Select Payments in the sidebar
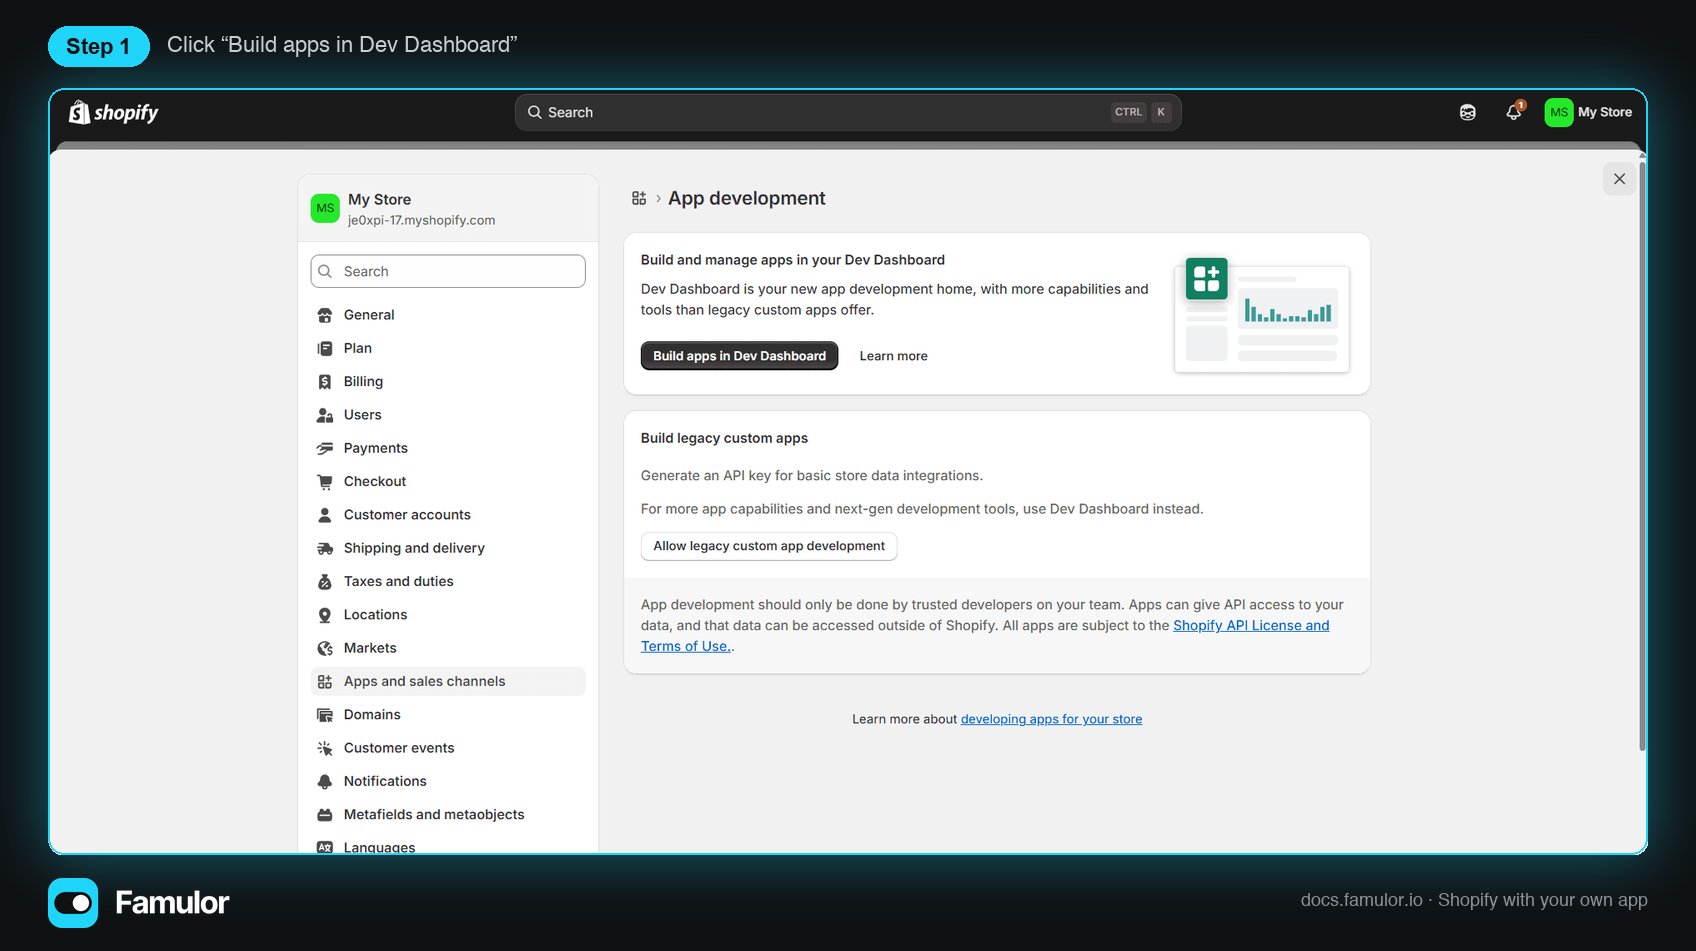Viewport: 1696px width, 951px height. tap(448, 448)
